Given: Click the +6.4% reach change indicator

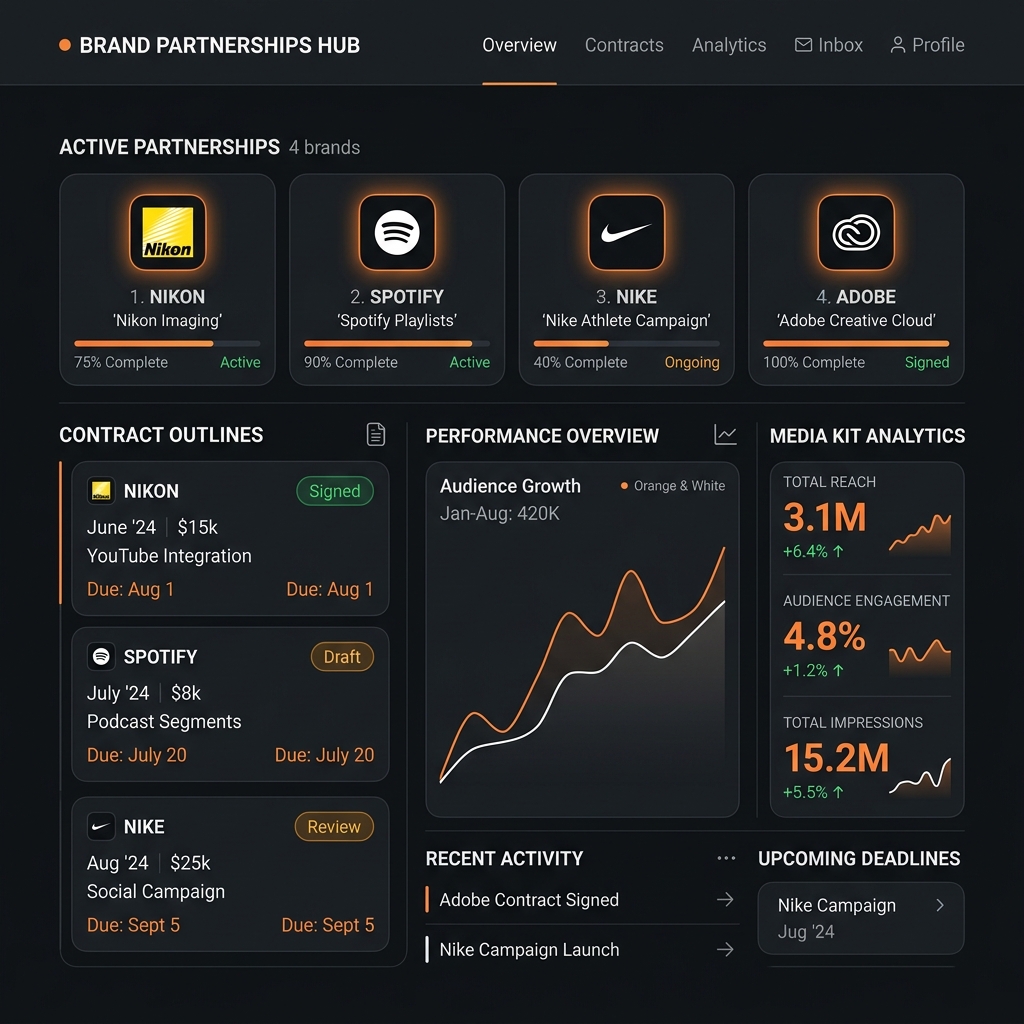Looking at the screenshot, I should tap(813, 551).
